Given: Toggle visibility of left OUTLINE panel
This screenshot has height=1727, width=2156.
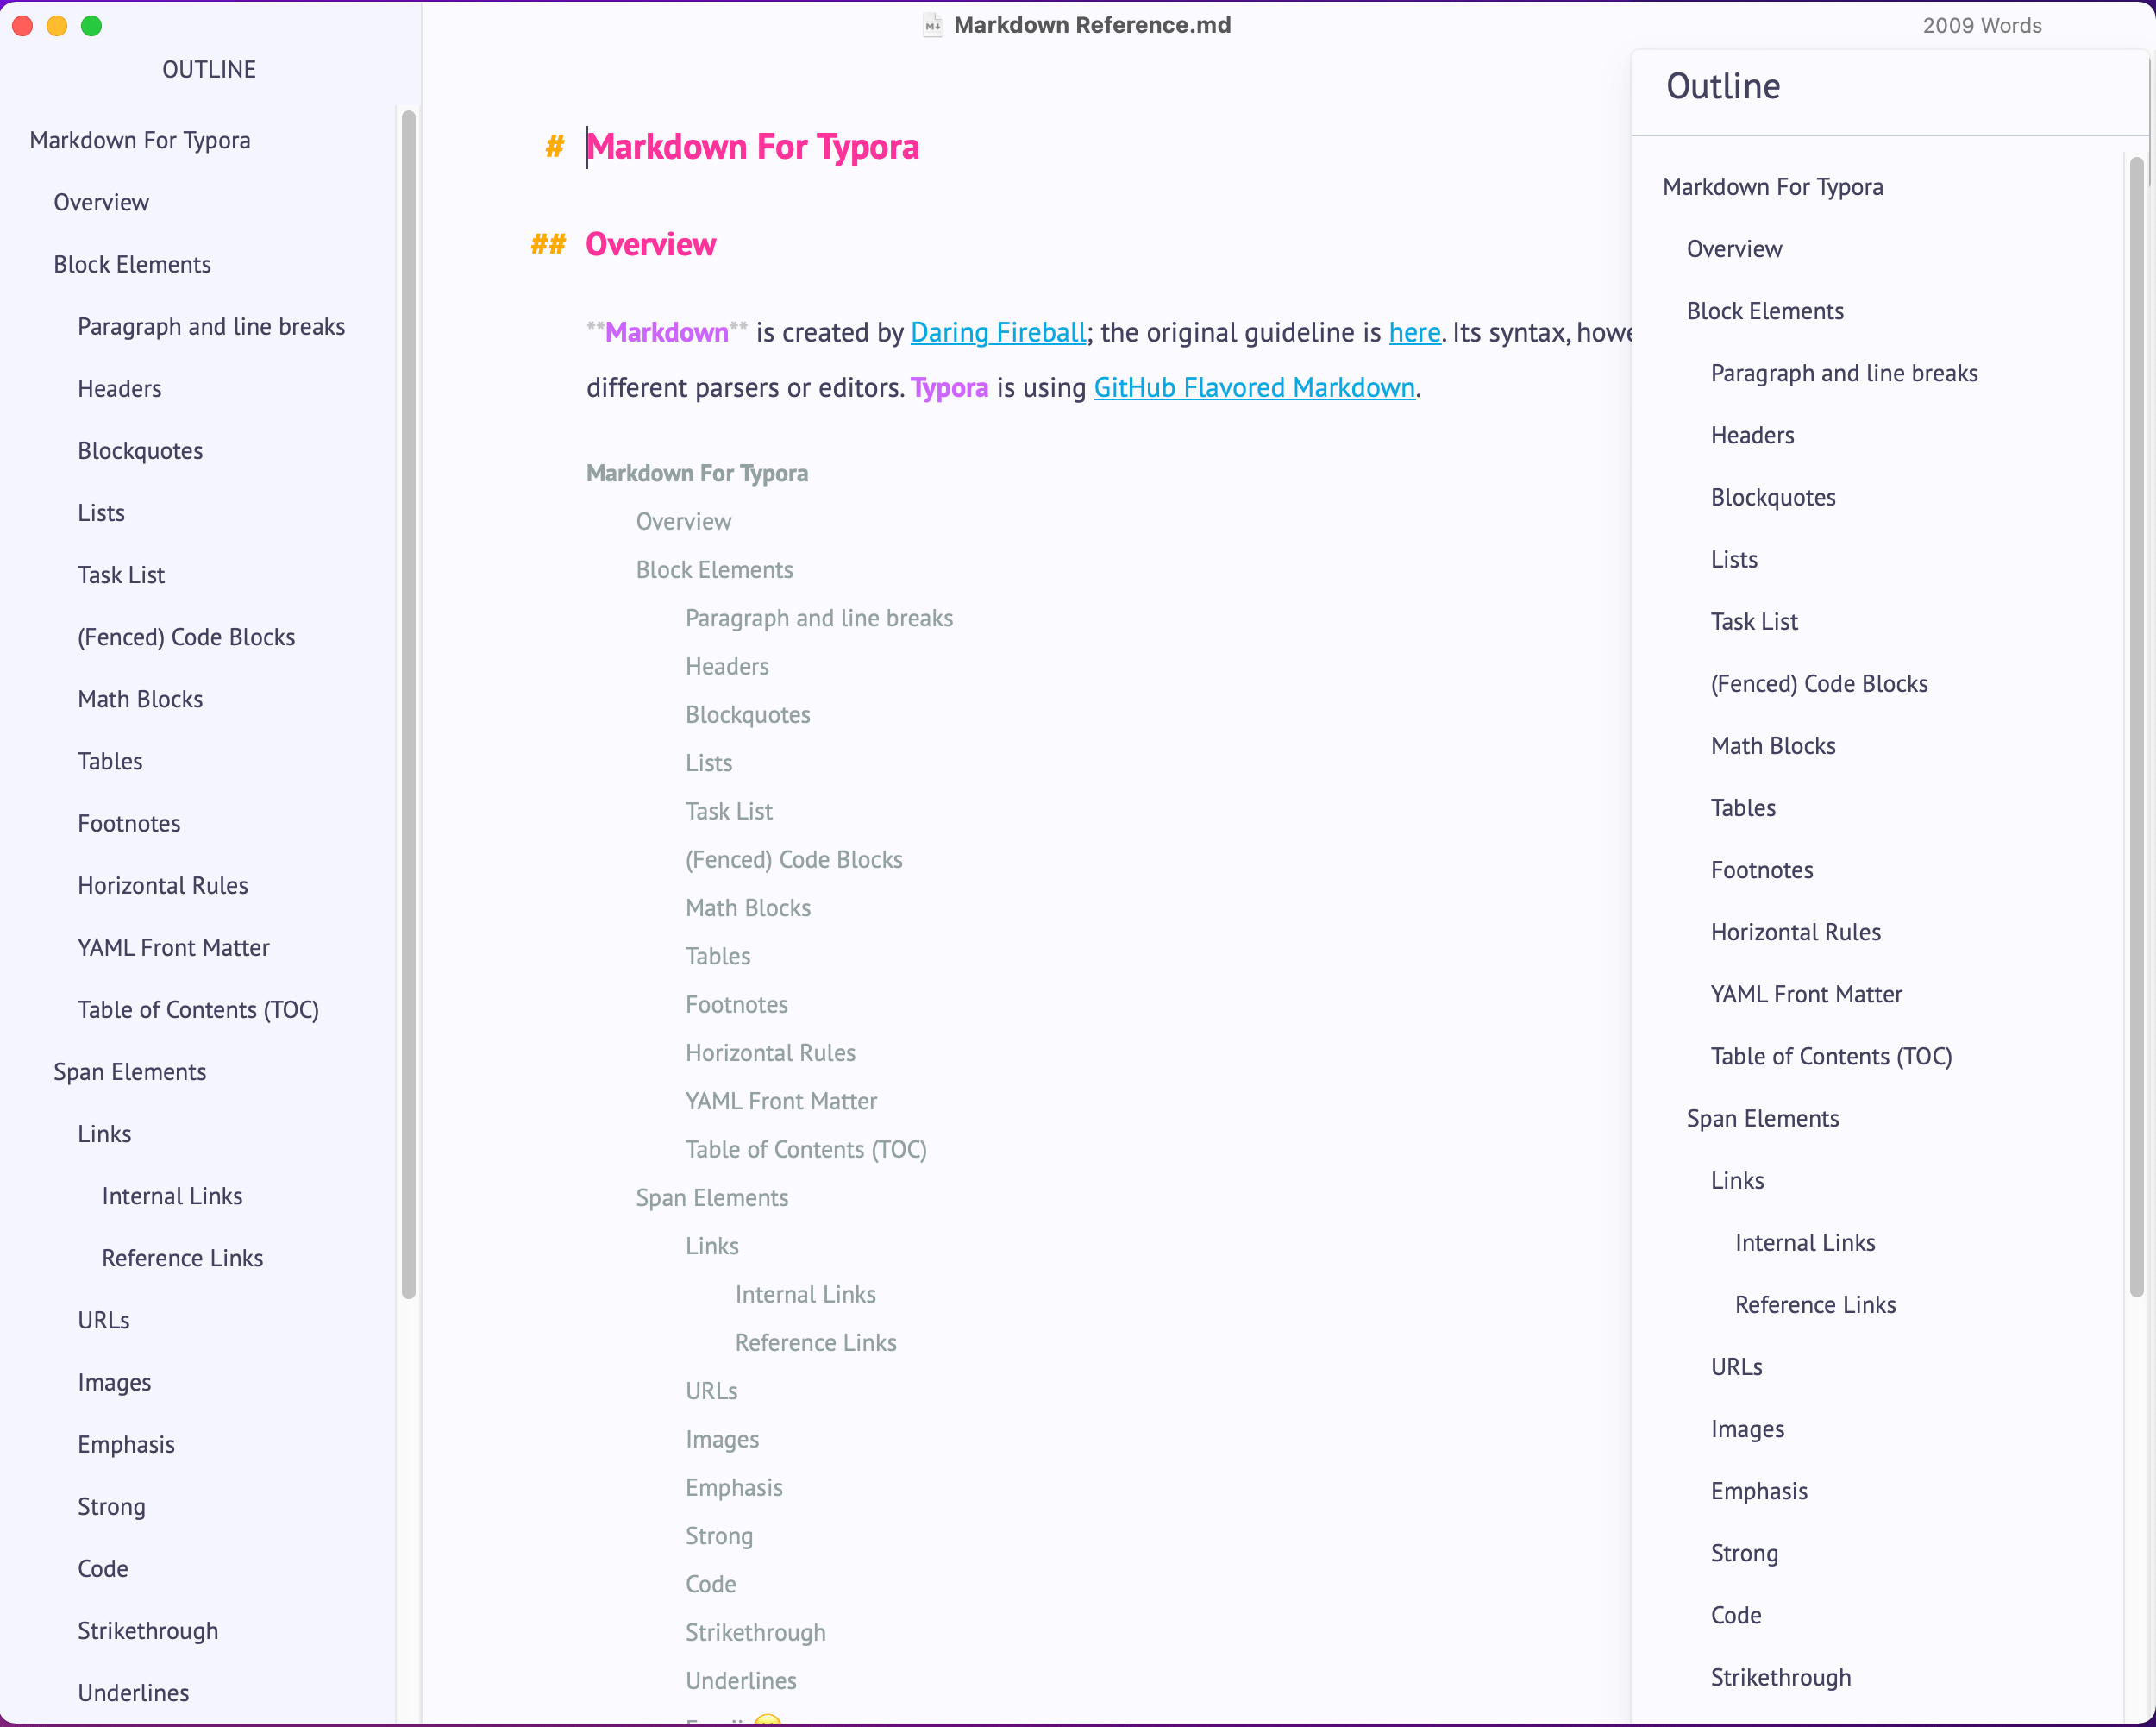Looking at the screenshot, I should click(x=210, y=69).
